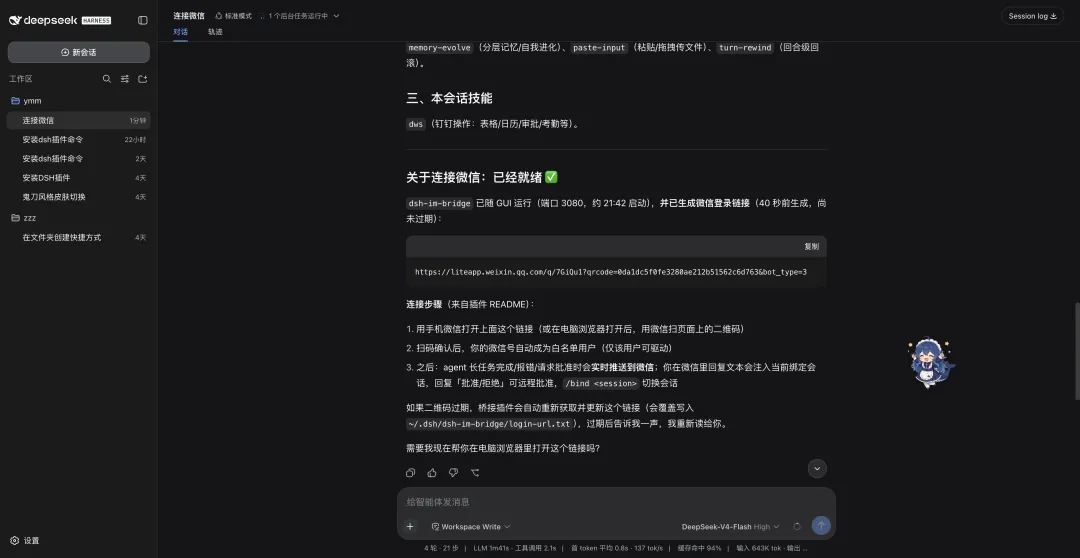This screenshot has height=558, width=1080.
Task: Click the DeepSeek whale logo
Action: (15, 21)
